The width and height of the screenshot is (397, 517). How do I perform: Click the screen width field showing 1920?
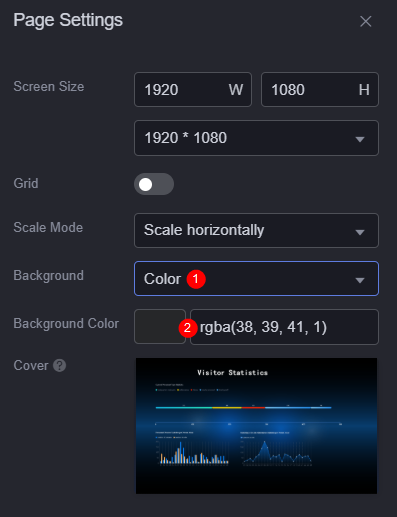click(193, 90)
